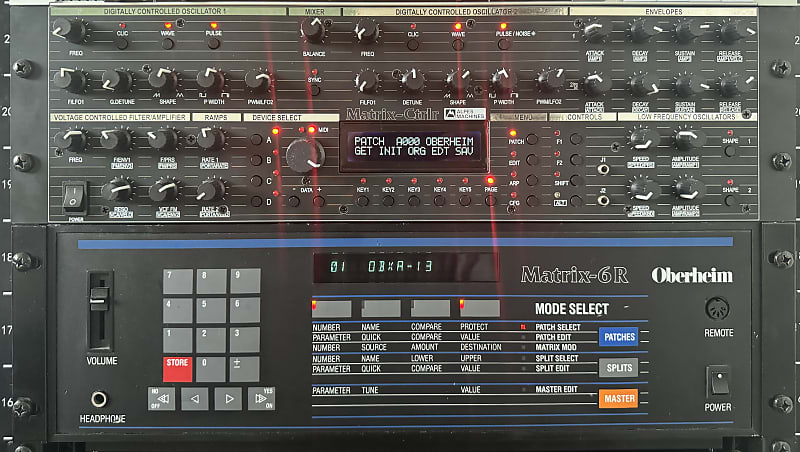800x452 pixels.
Task: Switch to PATCH menu mode
Action: 532,139
